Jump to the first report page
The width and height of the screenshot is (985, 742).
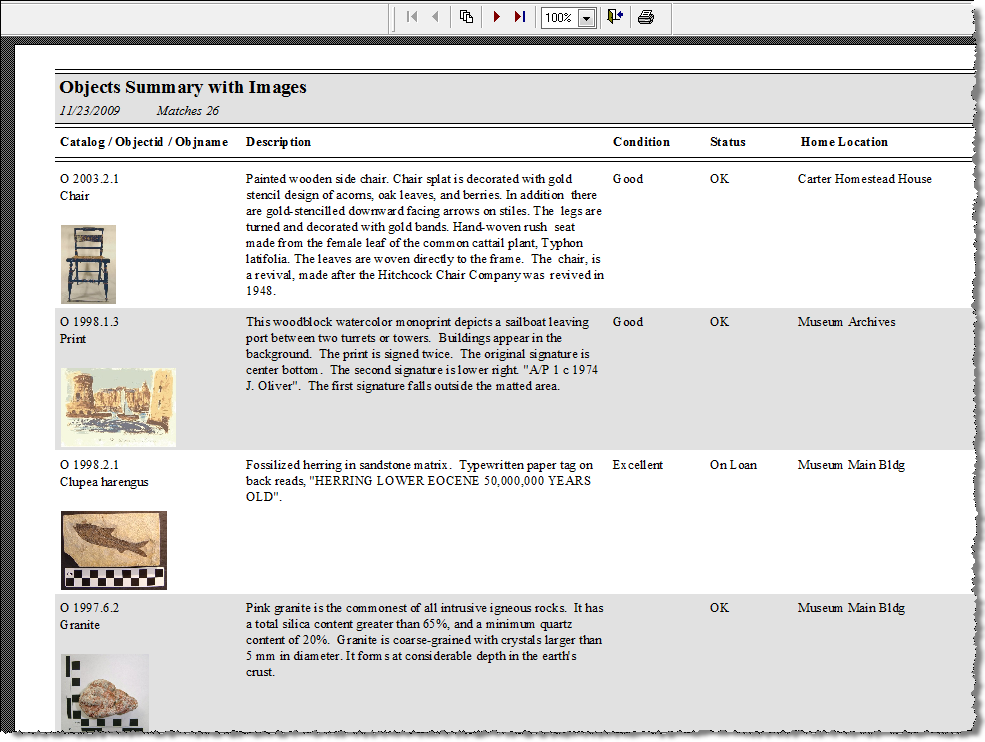(411, 16)
